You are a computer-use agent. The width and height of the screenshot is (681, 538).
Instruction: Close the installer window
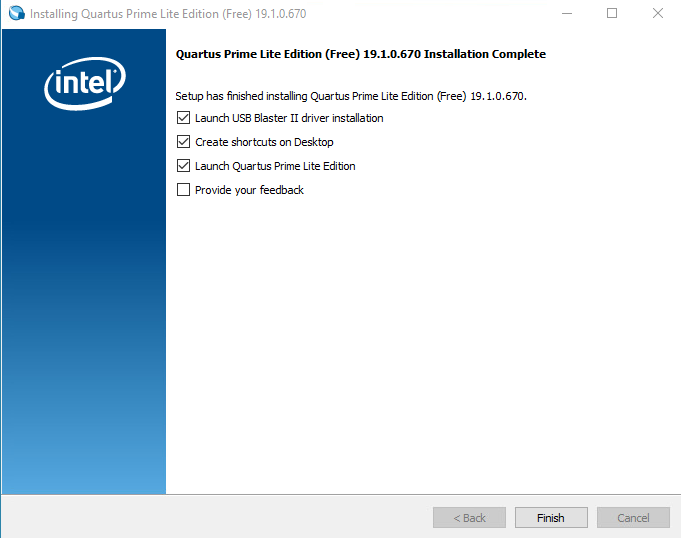click(658, 13)
